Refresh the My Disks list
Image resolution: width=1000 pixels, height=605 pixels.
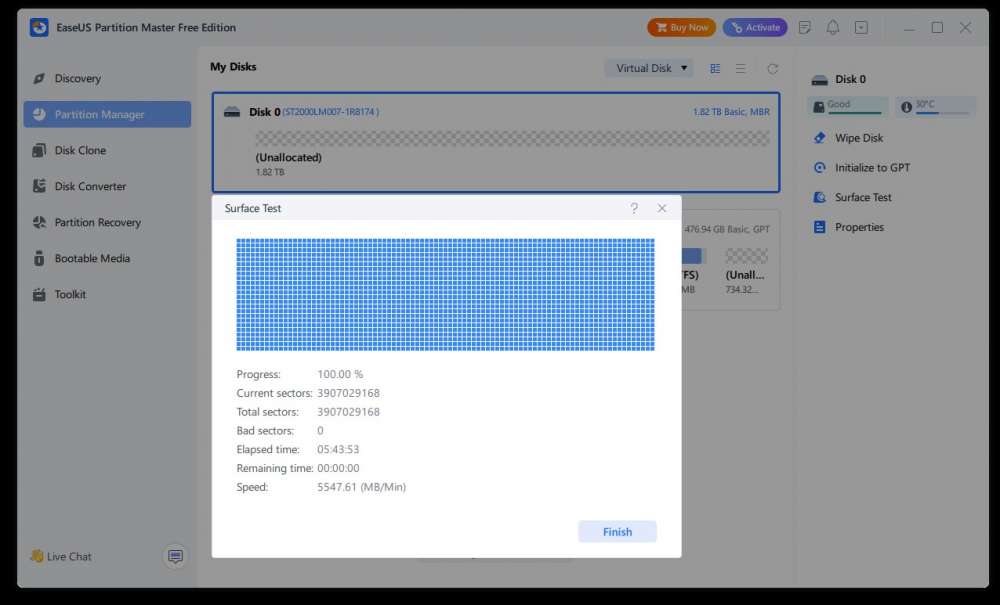(772, 68)
